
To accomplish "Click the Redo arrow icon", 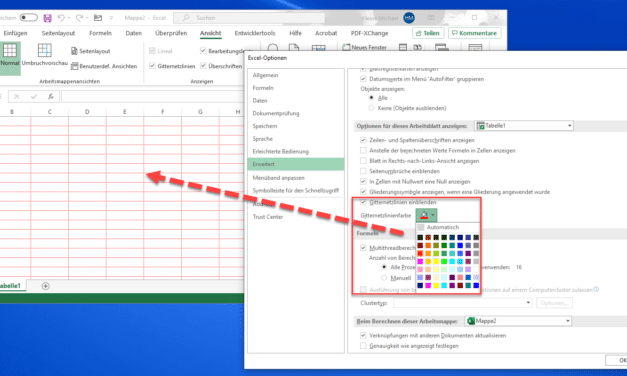I will coord(79,18).
